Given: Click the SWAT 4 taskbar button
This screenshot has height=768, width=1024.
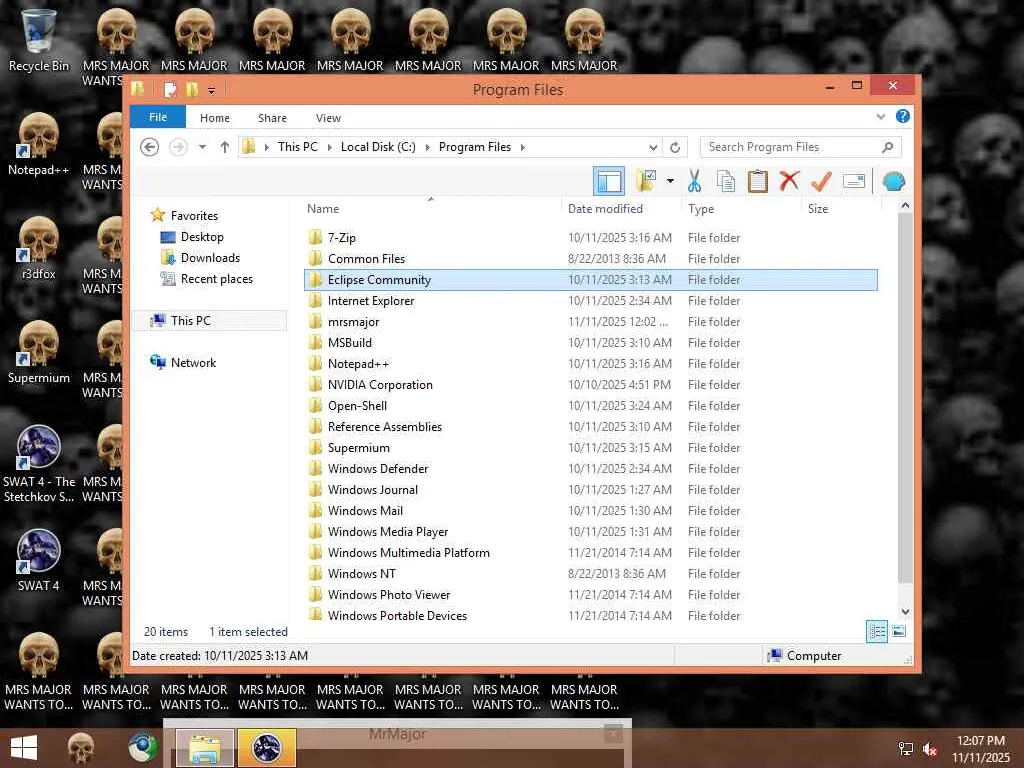Looking at the screenshot, I should [266, 748].
